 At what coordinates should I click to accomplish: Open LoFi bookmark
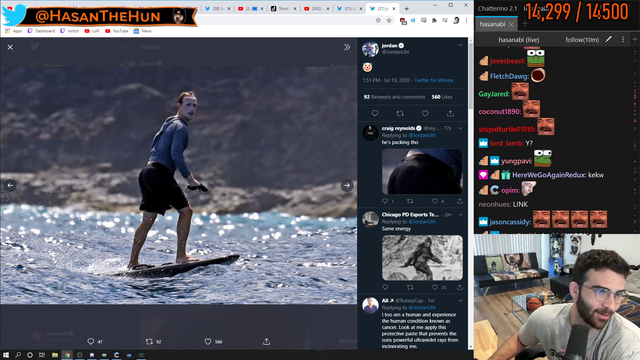(92, 31)
